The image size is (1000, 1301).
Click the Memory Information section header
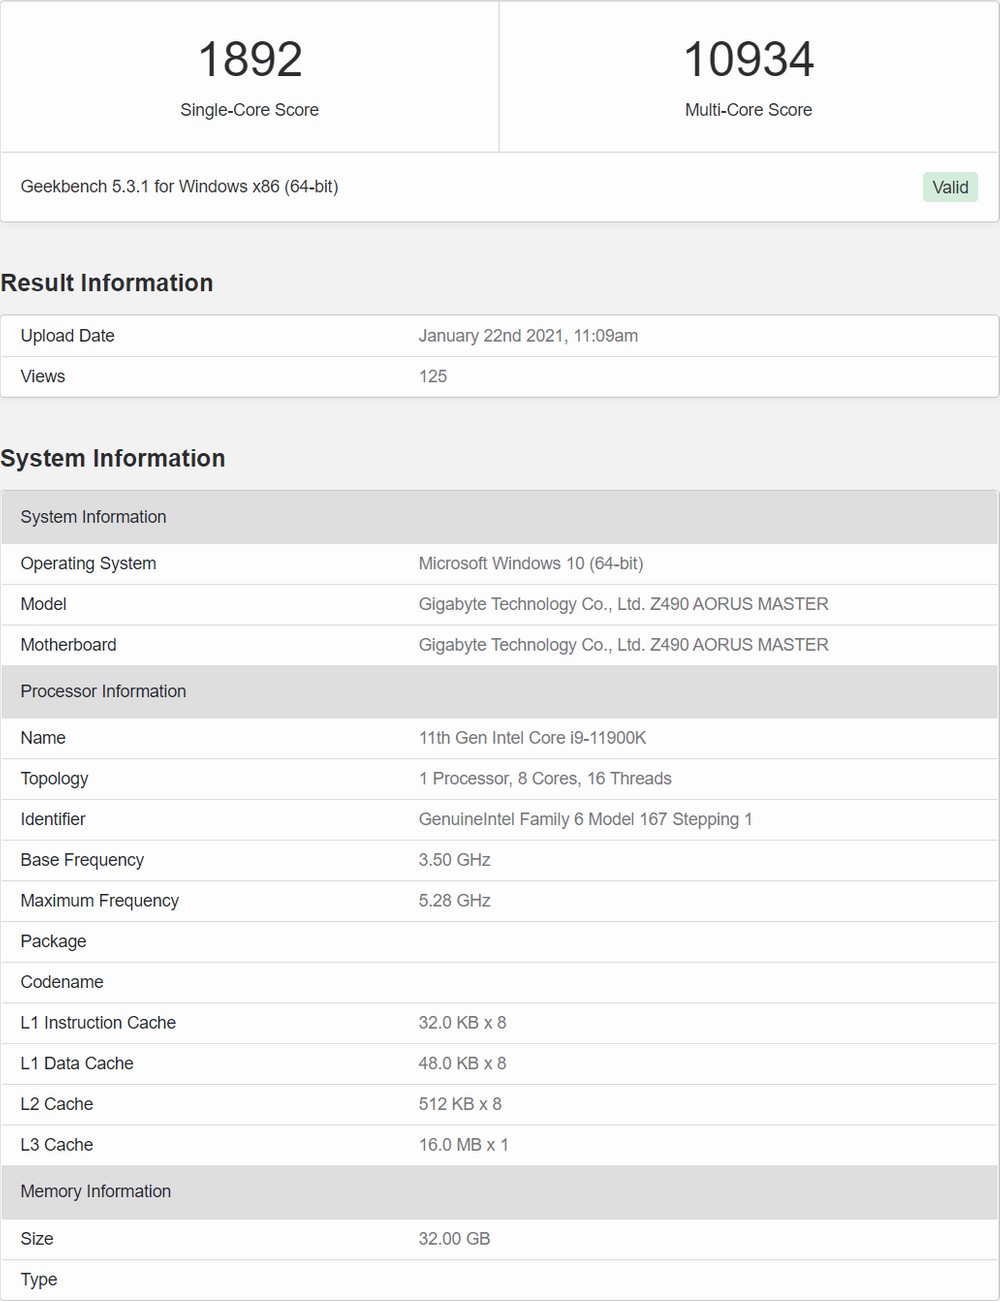point(500,1192)
